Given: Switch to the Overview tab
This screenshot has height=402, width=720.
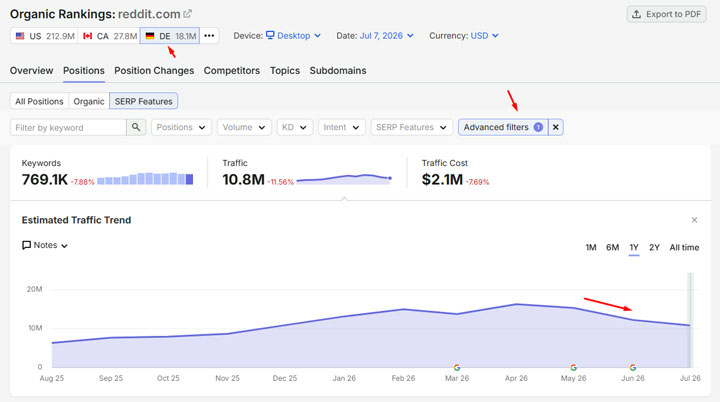Looking at the screenshot, I should click(x=32, y=71).
